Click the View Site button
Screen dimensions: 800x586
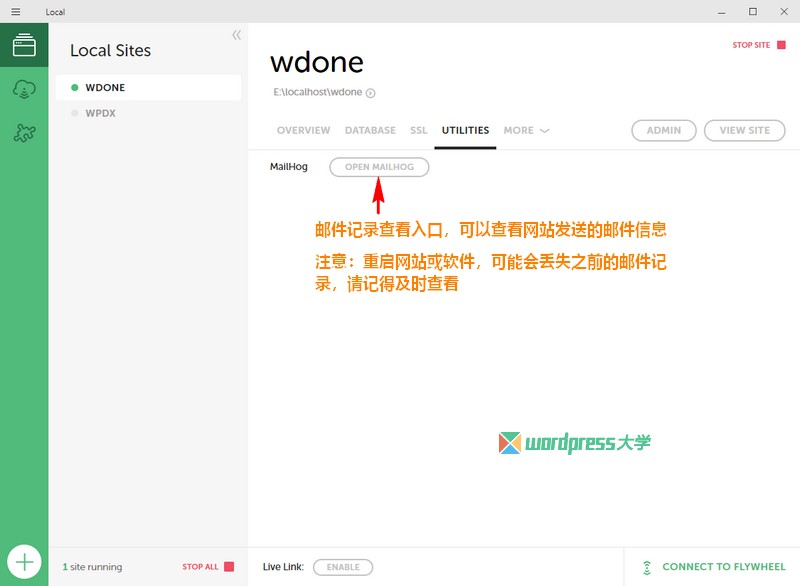point(744,131)
